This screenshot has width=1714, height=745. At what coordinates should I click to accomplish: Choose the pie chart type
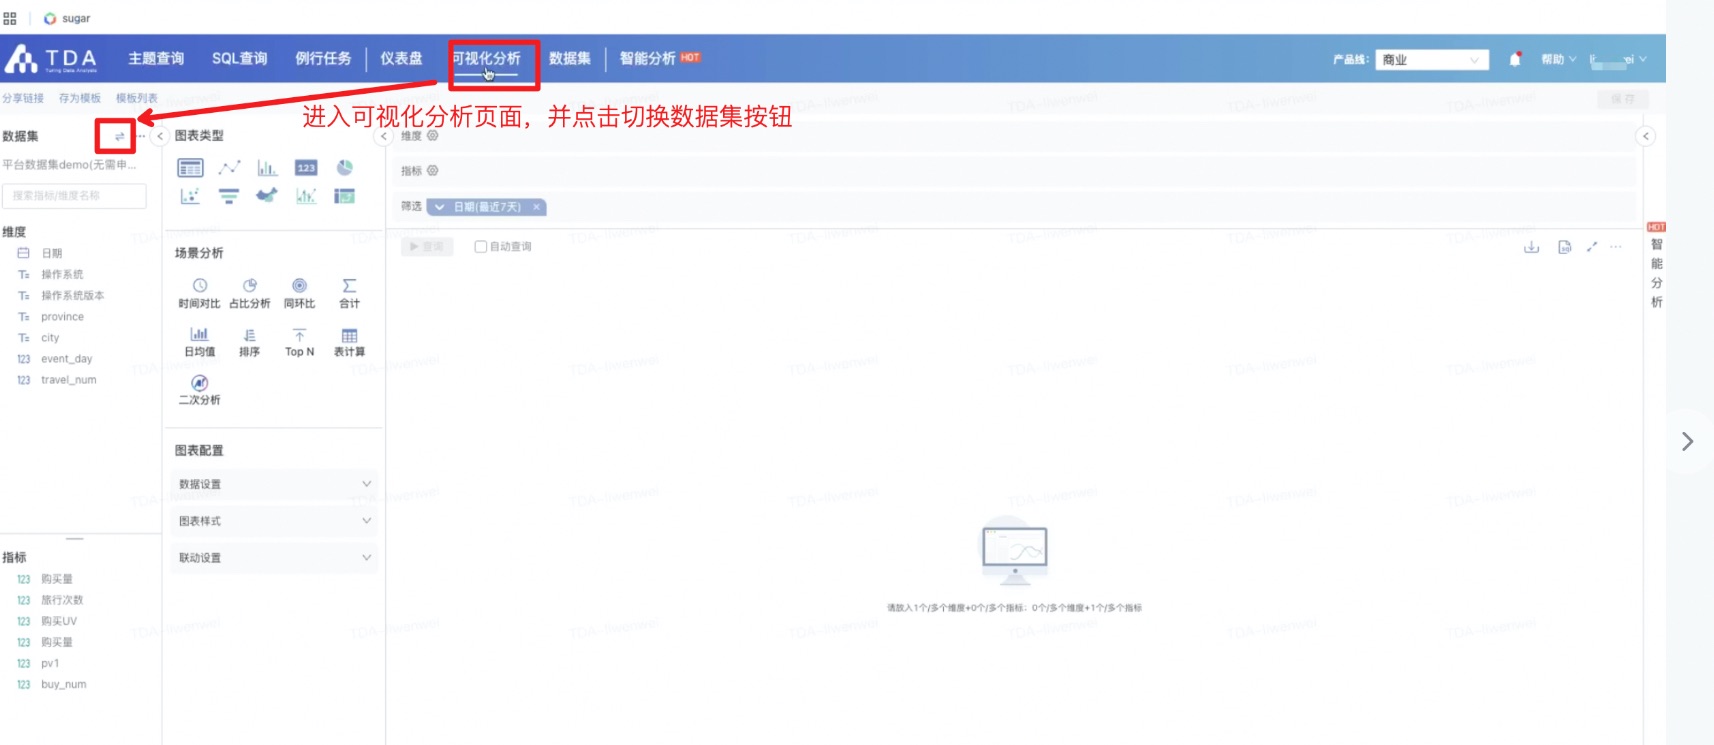click(x=345, y=168)
